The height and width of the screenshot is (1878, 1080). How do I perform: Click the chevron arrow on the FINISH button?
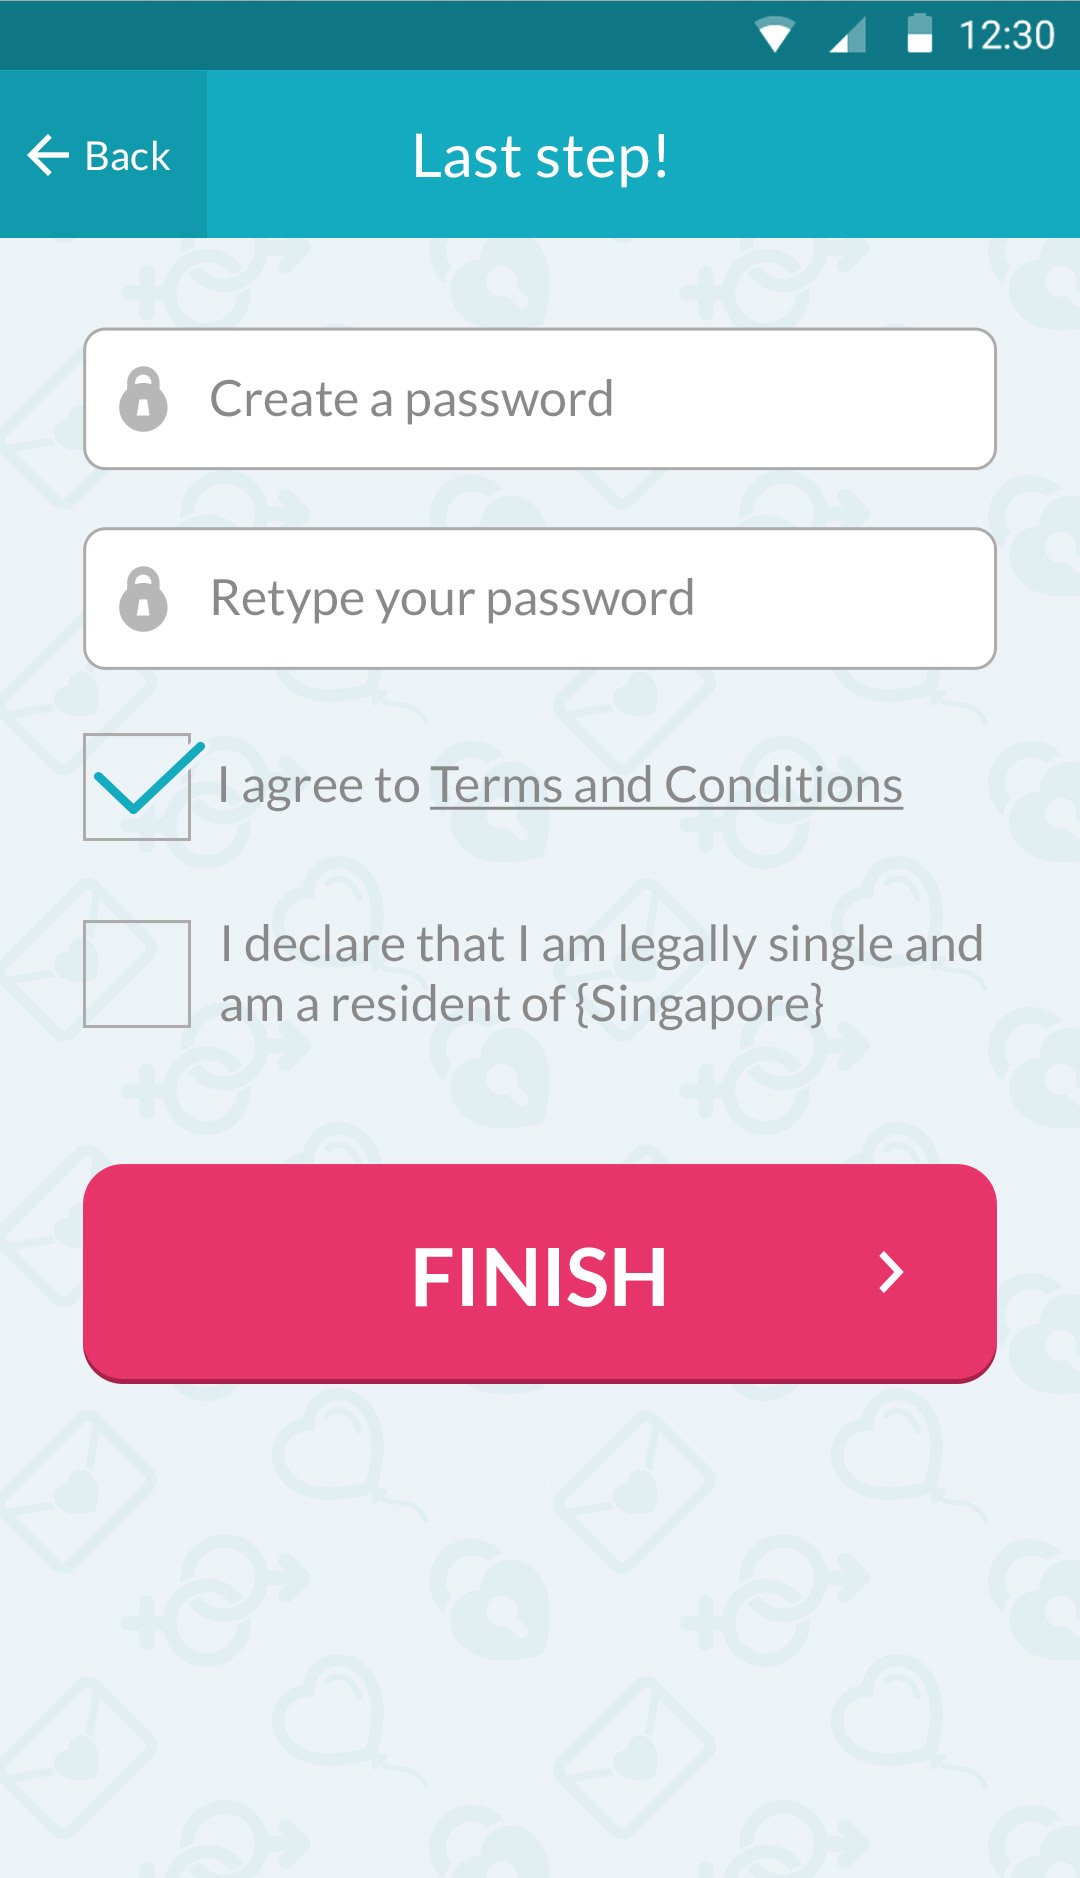(x=890, y=1273)
